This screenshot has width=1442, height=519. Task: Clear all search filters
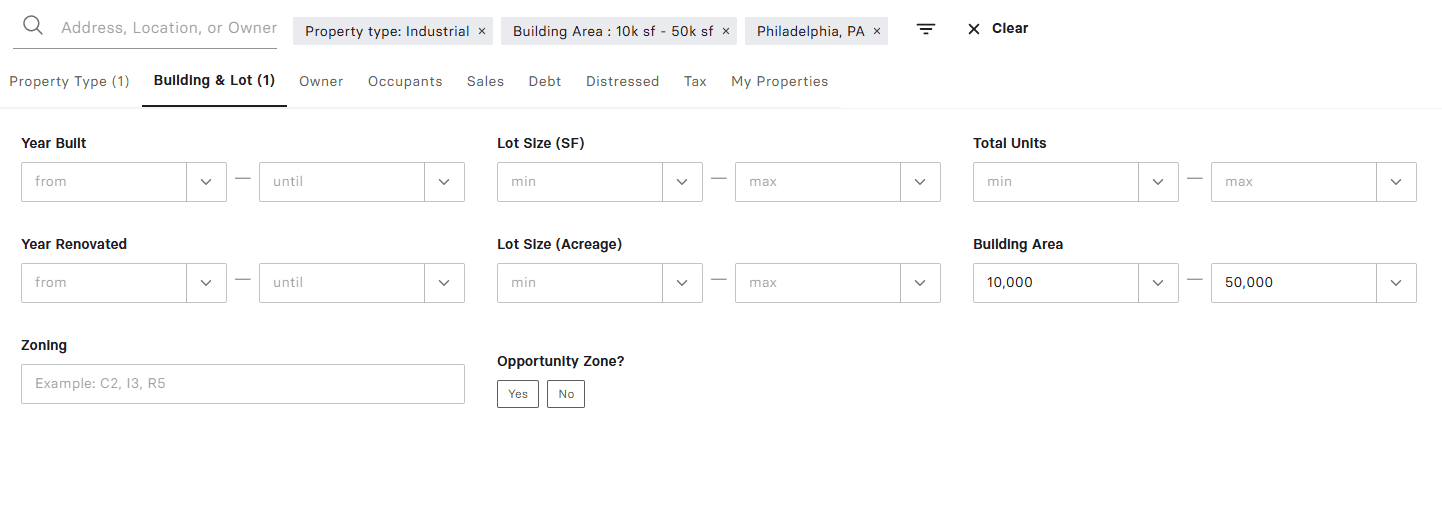(998, 29)
